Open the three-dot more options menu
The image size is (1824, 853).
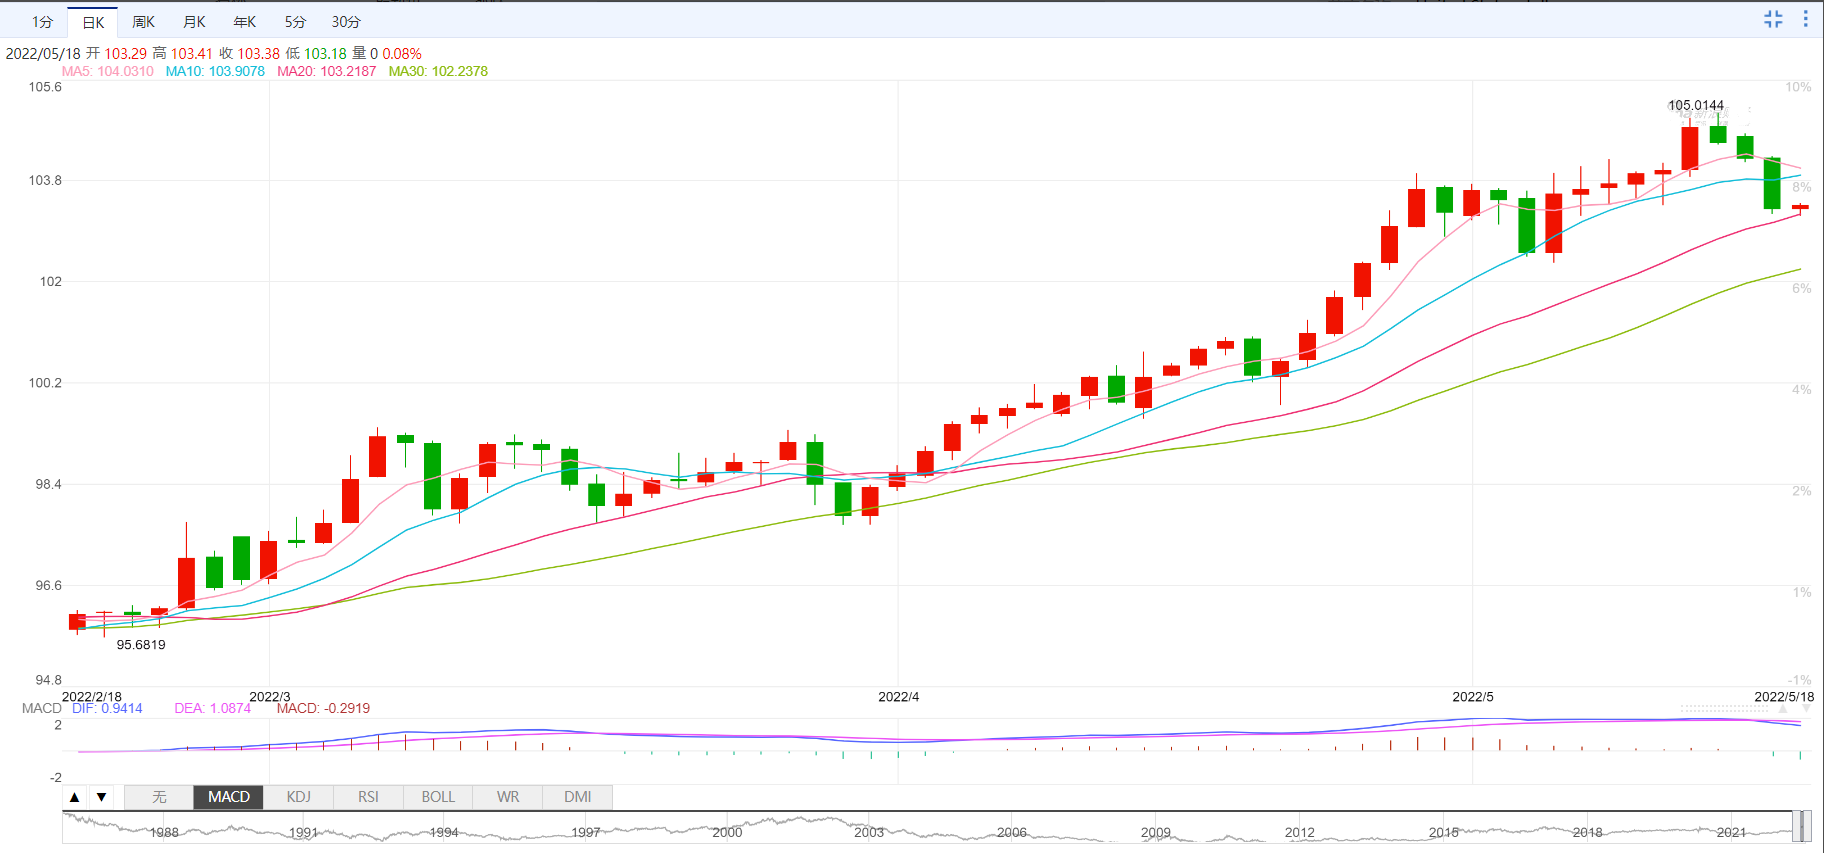[x=1805, y=19]
